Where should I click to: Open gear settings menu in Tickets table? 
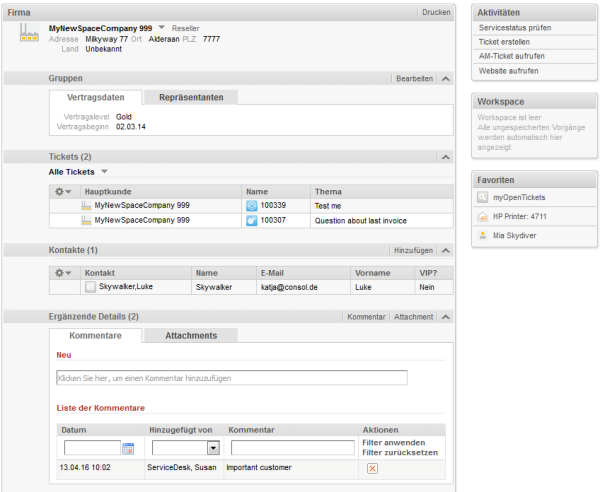tap(63, 191)
